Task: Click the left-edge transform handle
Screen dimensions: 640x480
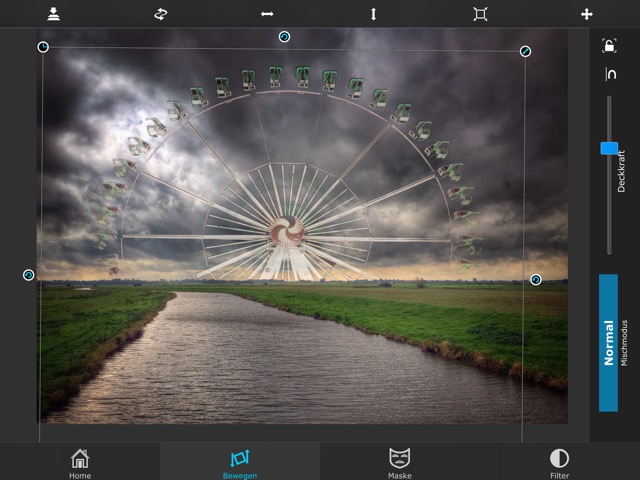Action: 28,275
